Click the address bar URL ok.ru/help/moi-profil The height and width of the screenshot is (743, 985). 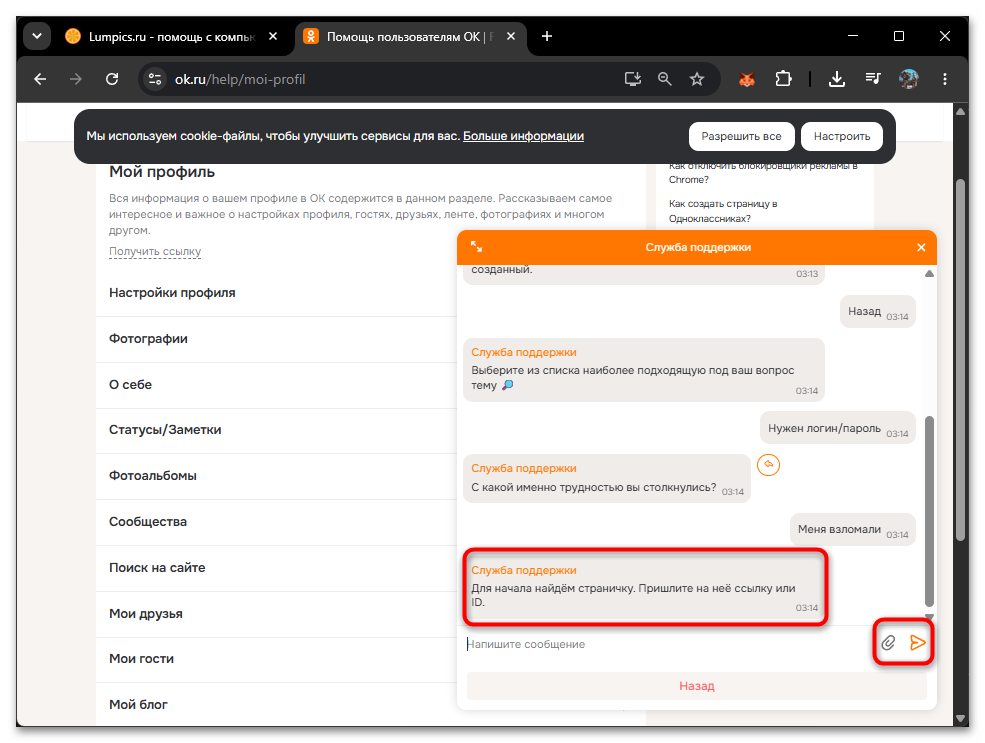240,79
